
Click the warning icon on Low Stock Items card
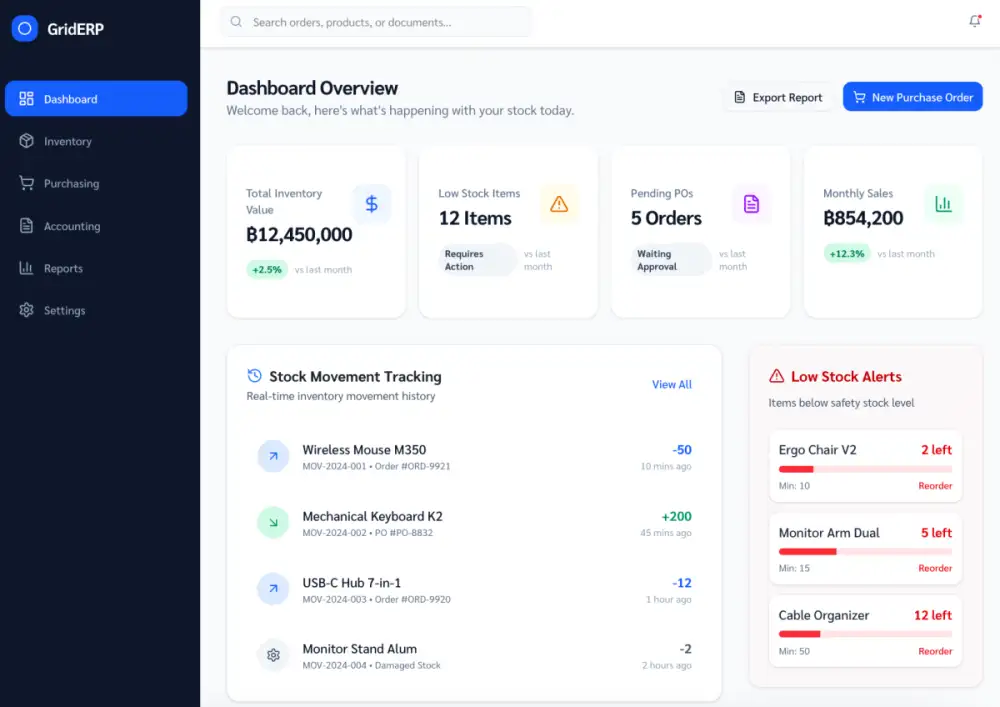[560, 203]
